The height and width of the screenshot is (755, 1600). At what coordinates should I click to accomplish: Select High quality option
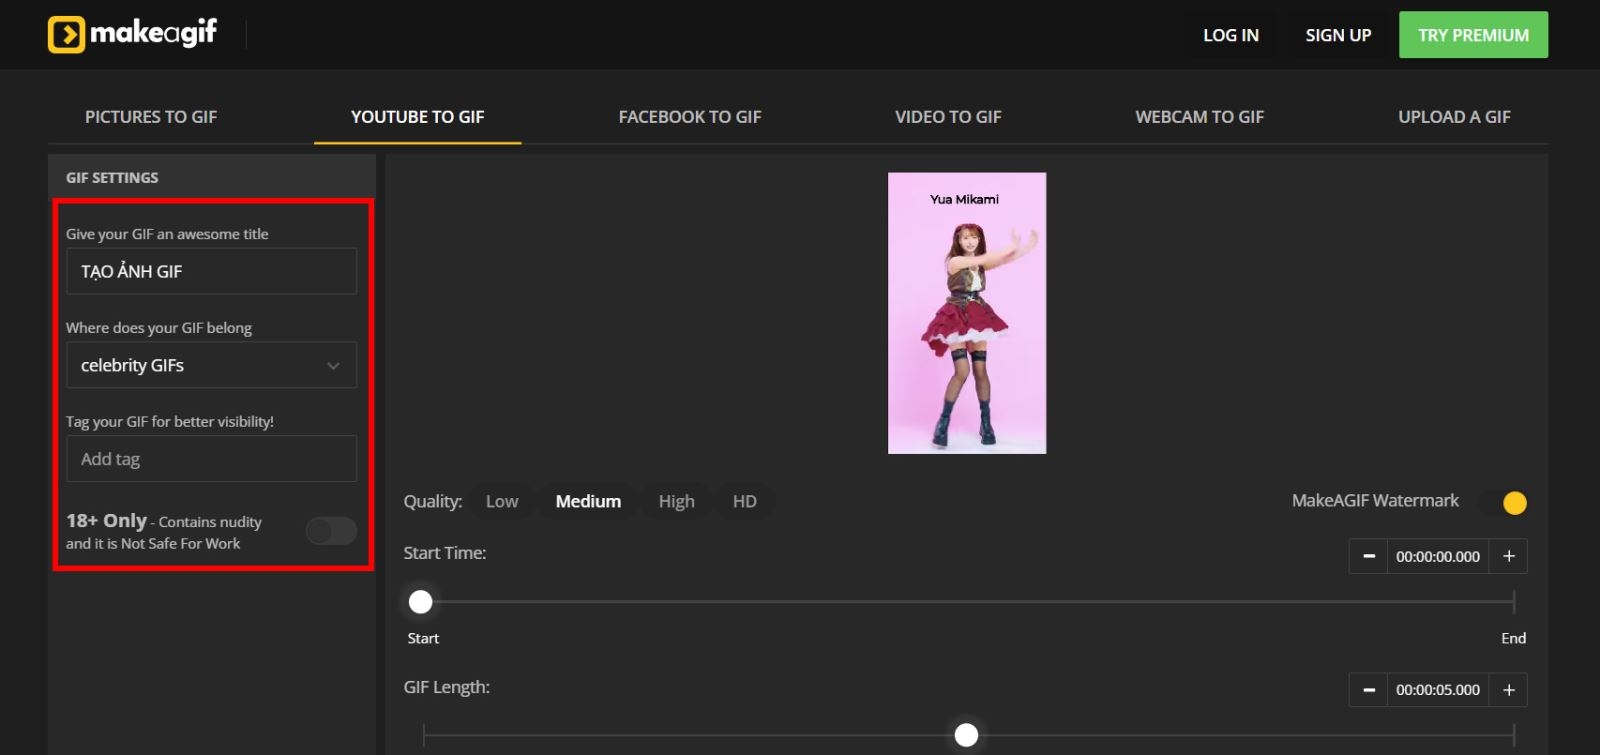676,502
